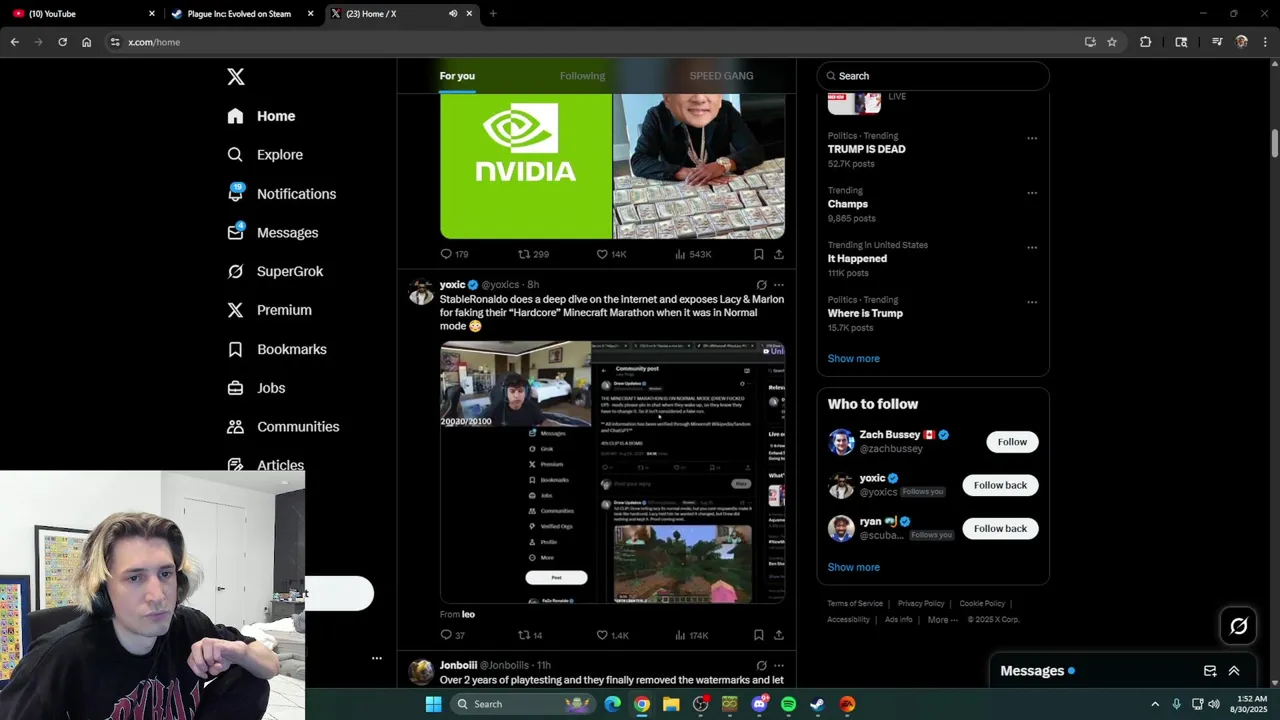Screen dimensions: 1280x720
Task: Expand the More footer menu
Action: (x=942, y=620)
